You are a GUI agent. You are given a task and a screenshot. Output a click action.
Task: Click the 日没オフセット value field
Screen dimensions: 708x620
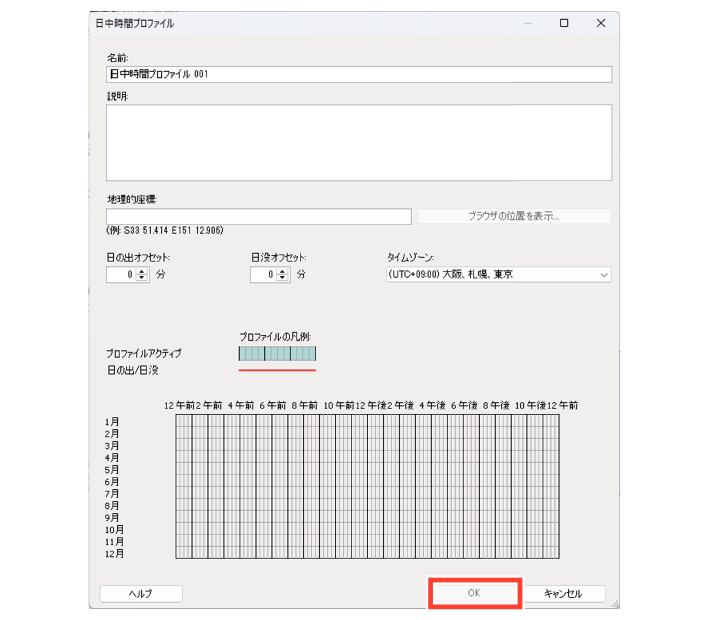(x=264, y=274)
